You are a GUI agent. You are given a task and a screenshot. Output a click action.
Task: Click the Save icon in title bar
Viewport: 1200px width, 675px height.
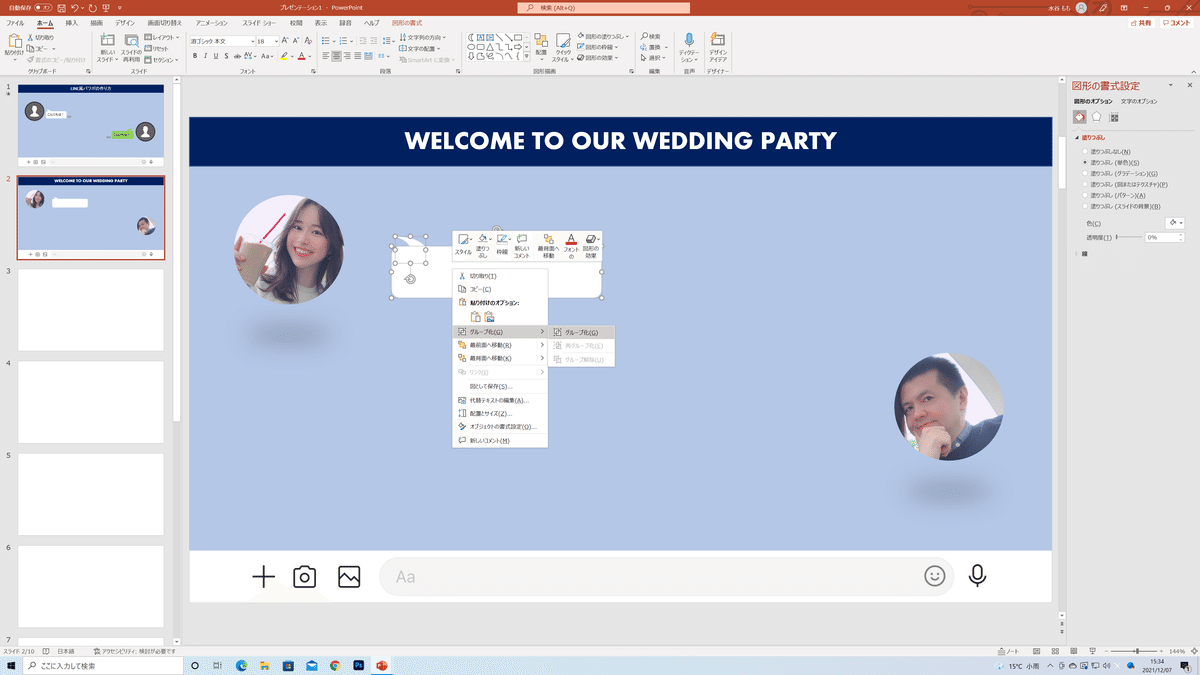pyautogui.click(x=61, y=7)
